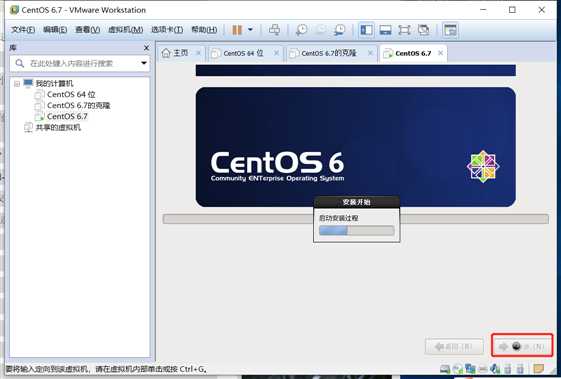Screen dimensions: 561x379
Task: Click the sound card status icon
Action: tap(495, 368)
